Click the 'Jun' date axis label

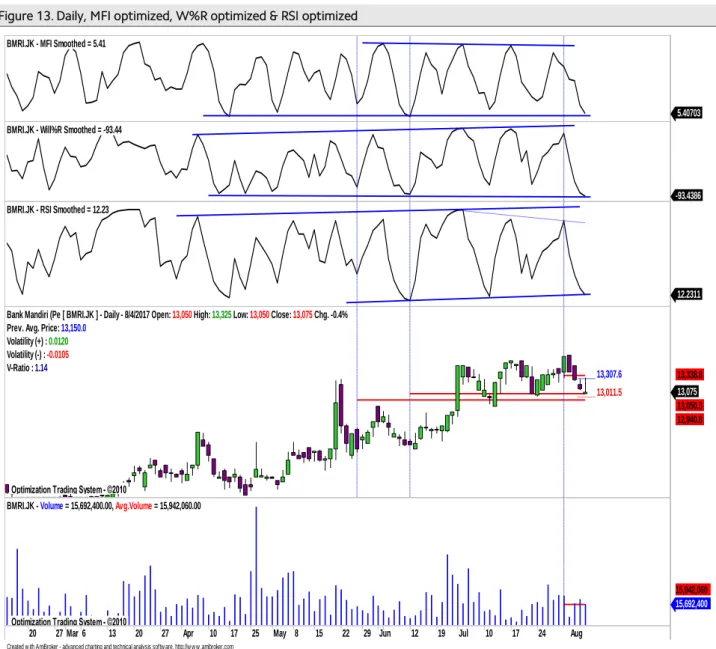[385, 633]
